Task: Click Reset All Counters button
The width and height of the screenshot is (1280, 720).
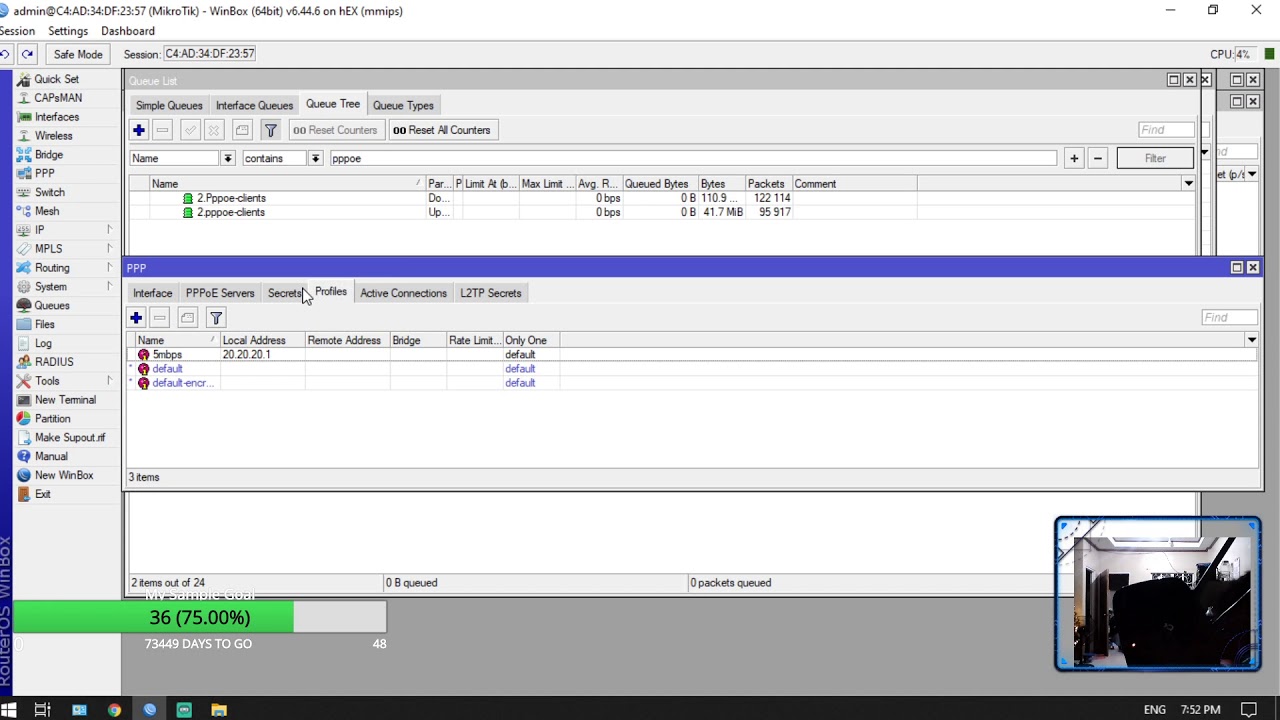Action: coord(441,130)
